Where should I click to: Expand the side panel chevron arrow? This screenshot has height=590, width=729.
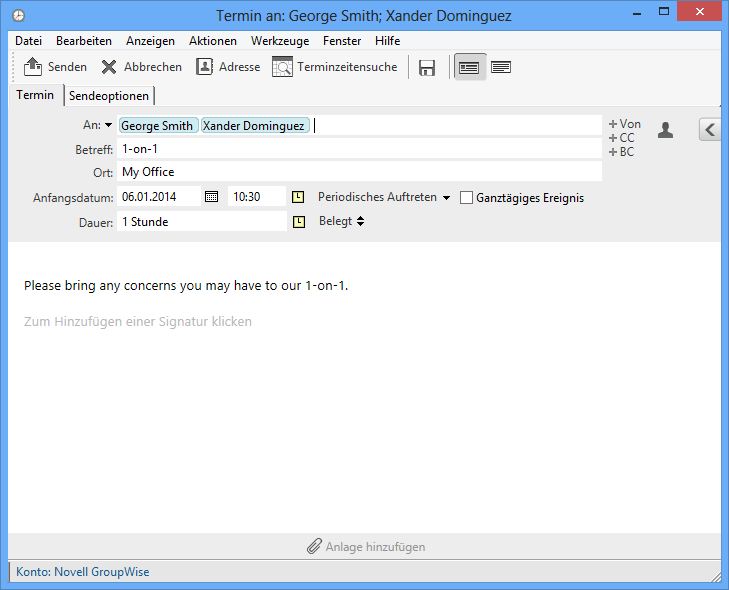[x=710, y=130]
